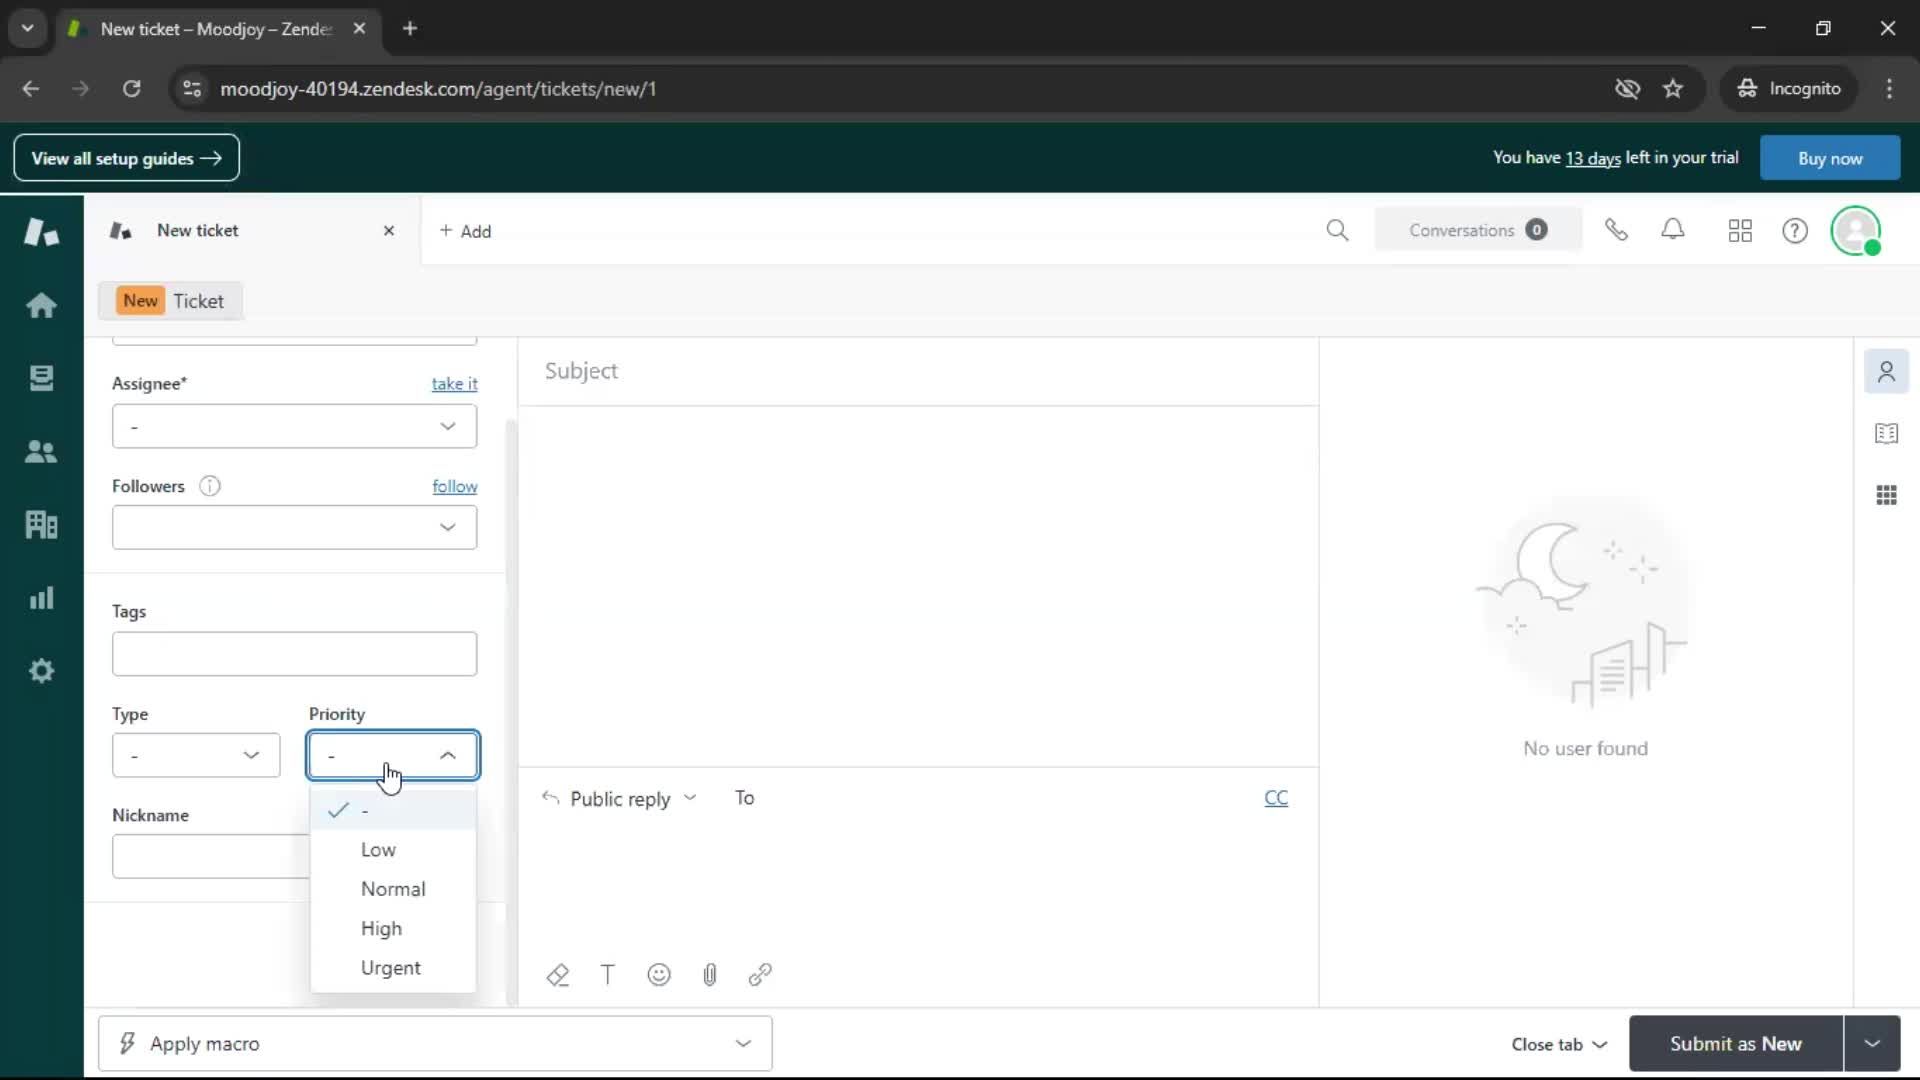Show user context panel icon

coord(1886,372)
